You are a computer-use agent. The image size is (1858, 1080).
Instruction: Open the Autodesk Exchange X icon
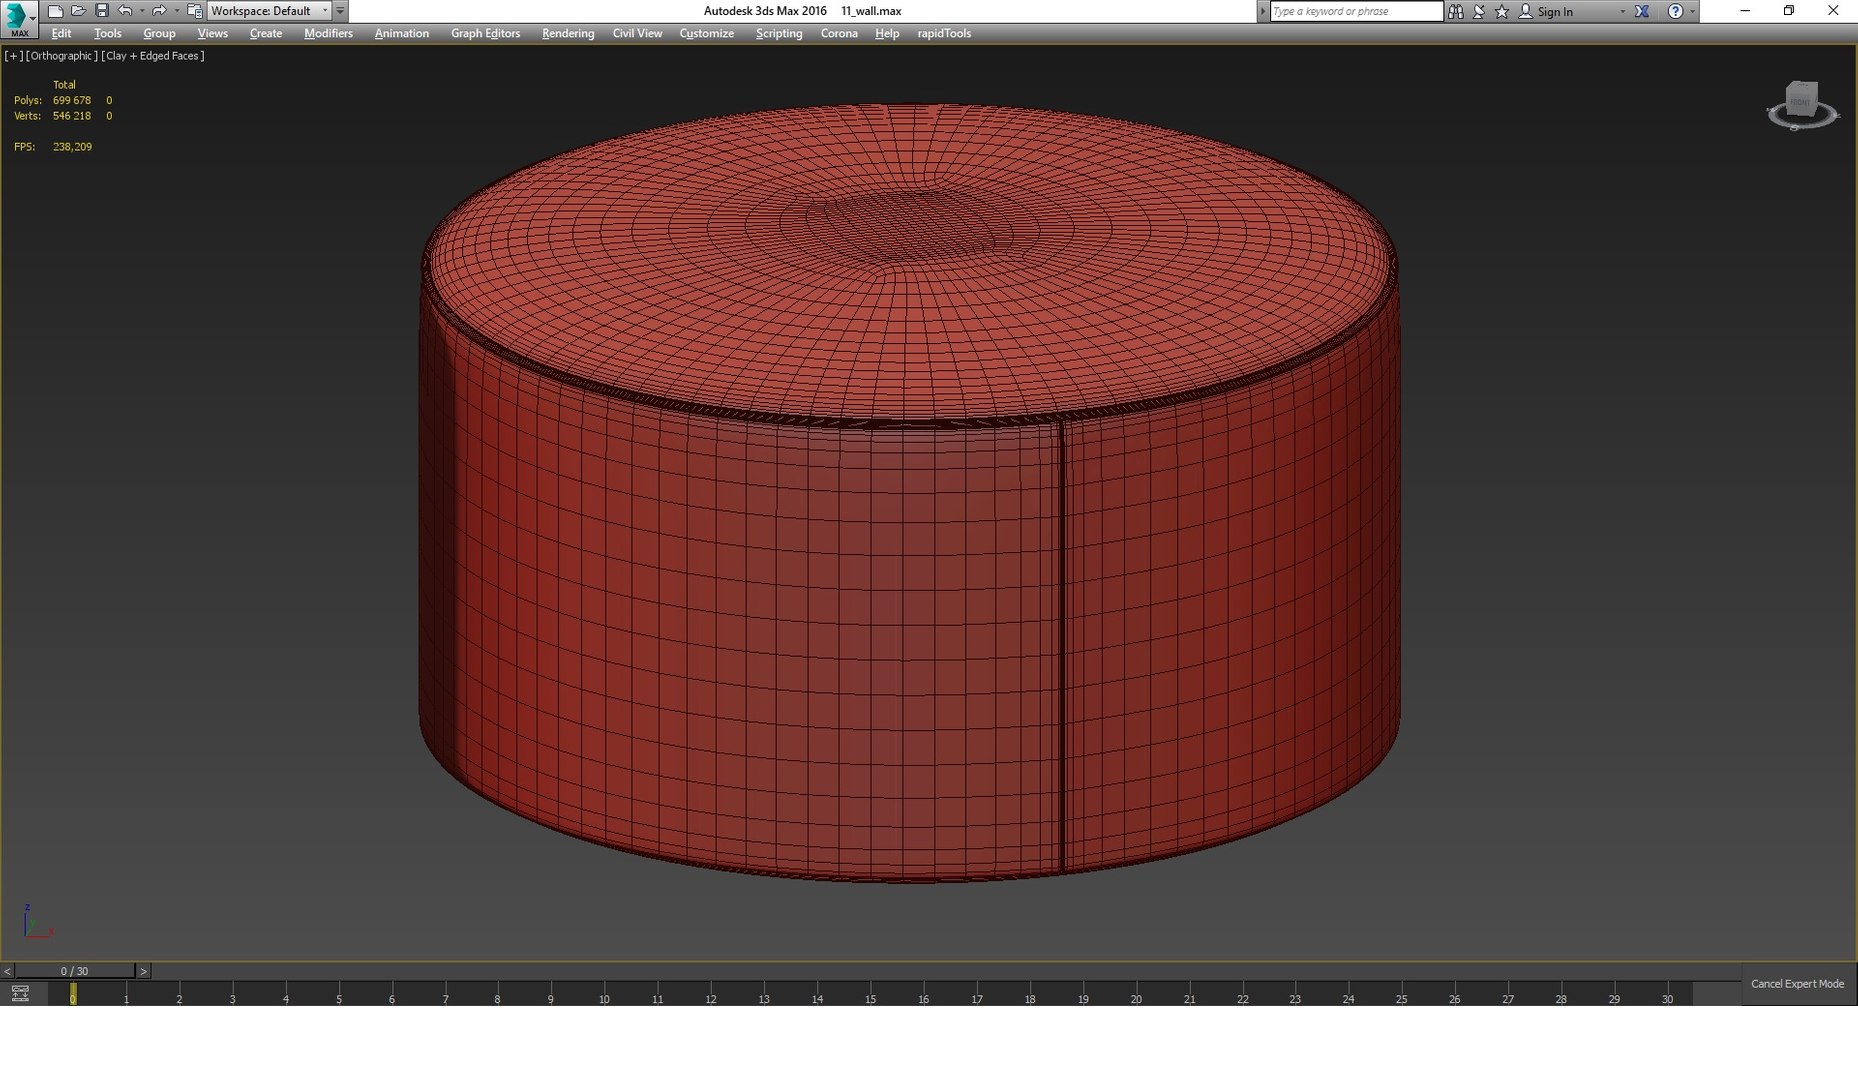1642,11
